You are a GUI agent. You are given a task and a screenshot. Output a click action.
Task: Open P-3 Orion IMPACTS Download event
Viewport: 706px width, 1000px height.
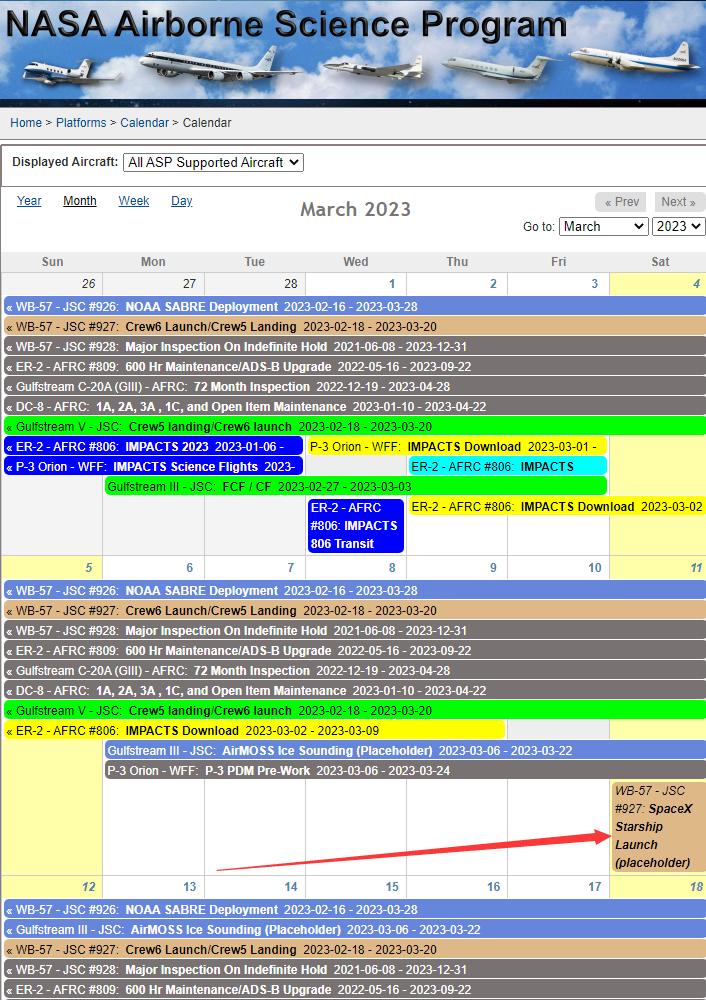click(x=457, y=446)
